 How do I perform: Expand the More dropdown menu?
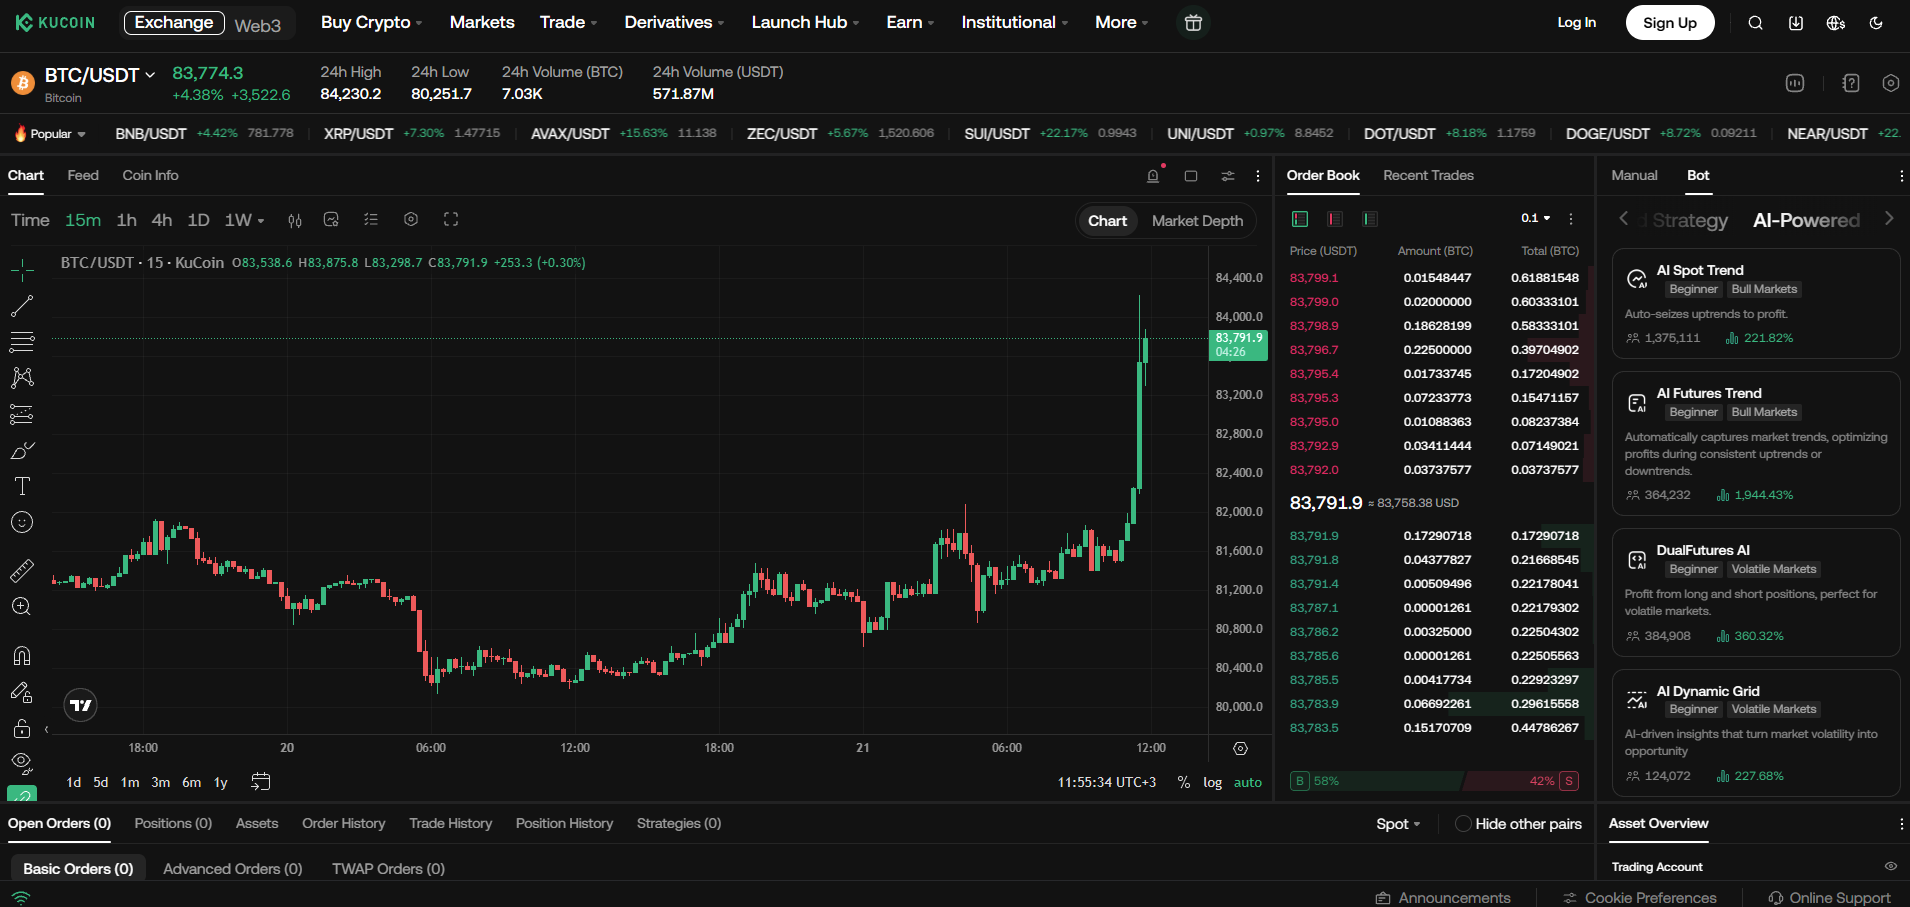[1121, 22]
